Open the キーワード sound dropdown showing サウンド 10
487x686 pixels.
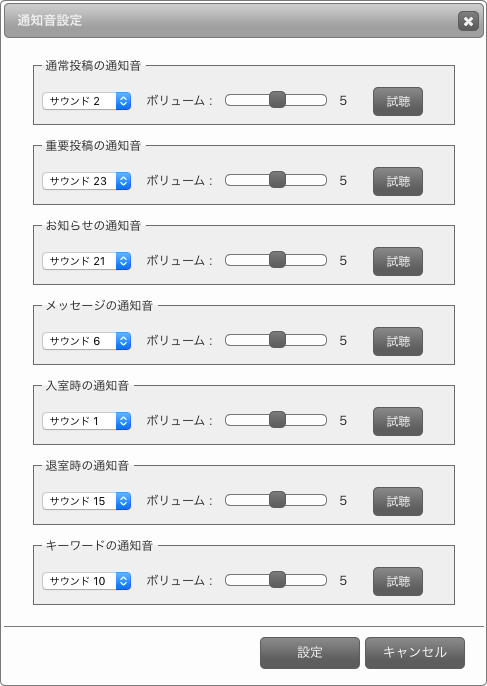coord(87,581)
